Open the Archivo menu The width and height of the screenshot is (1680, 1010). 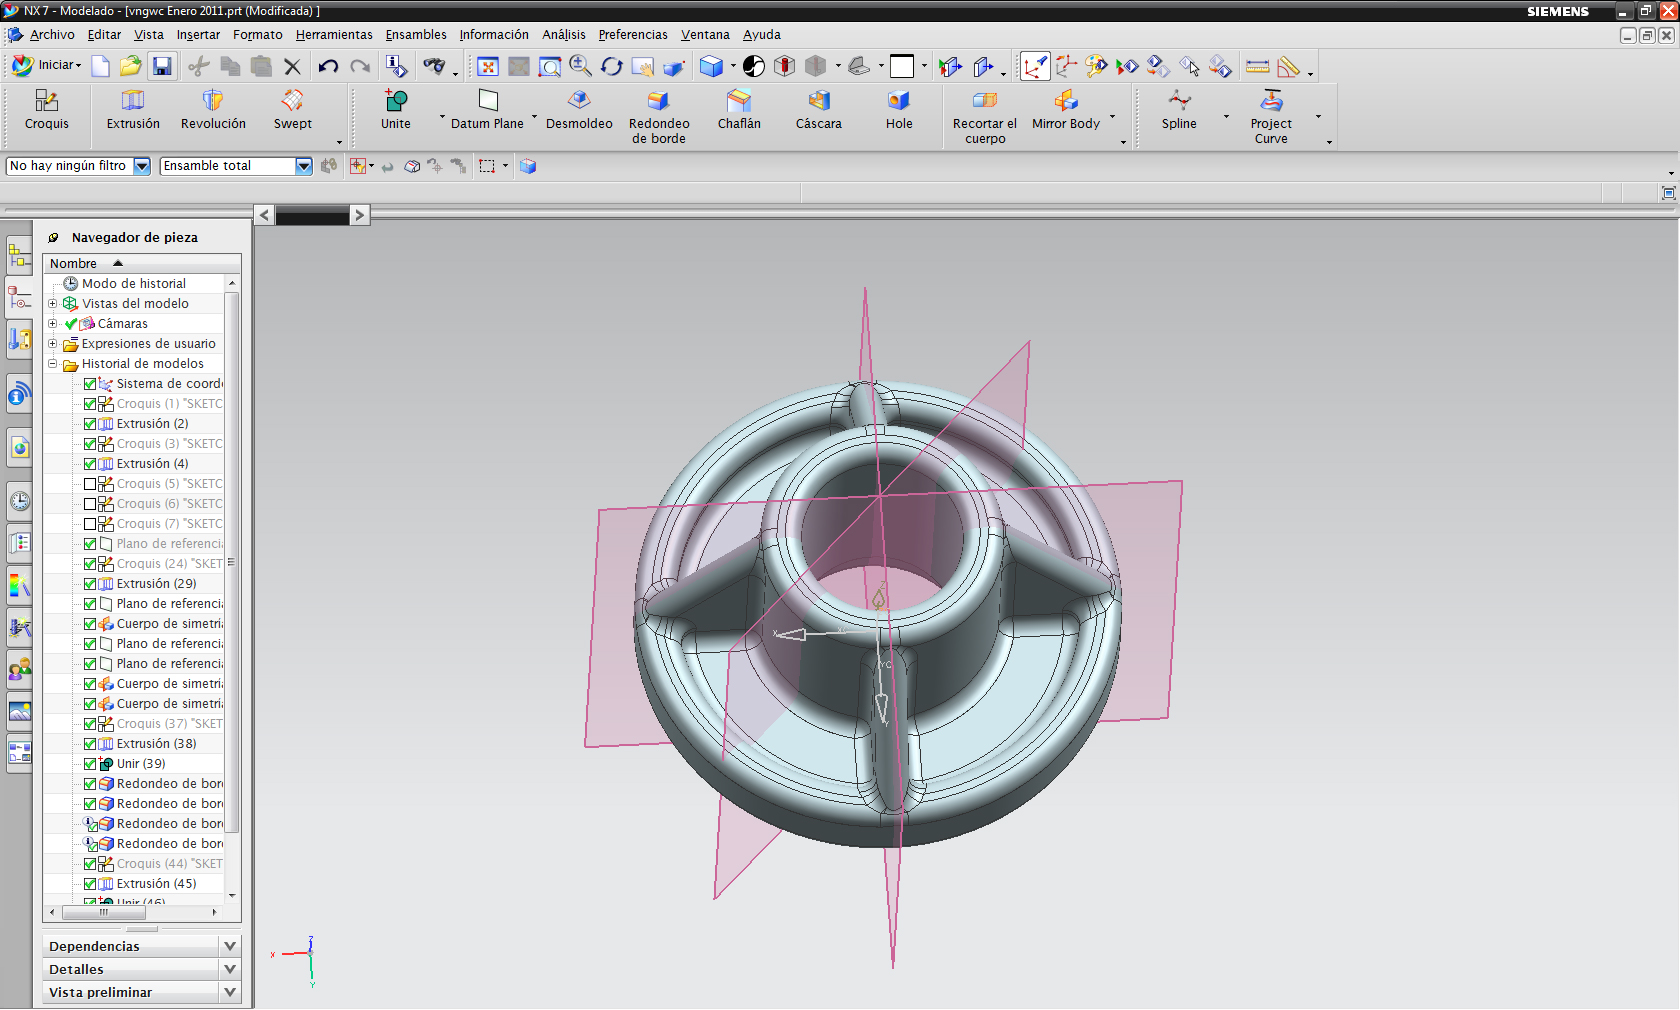point(52,35)
